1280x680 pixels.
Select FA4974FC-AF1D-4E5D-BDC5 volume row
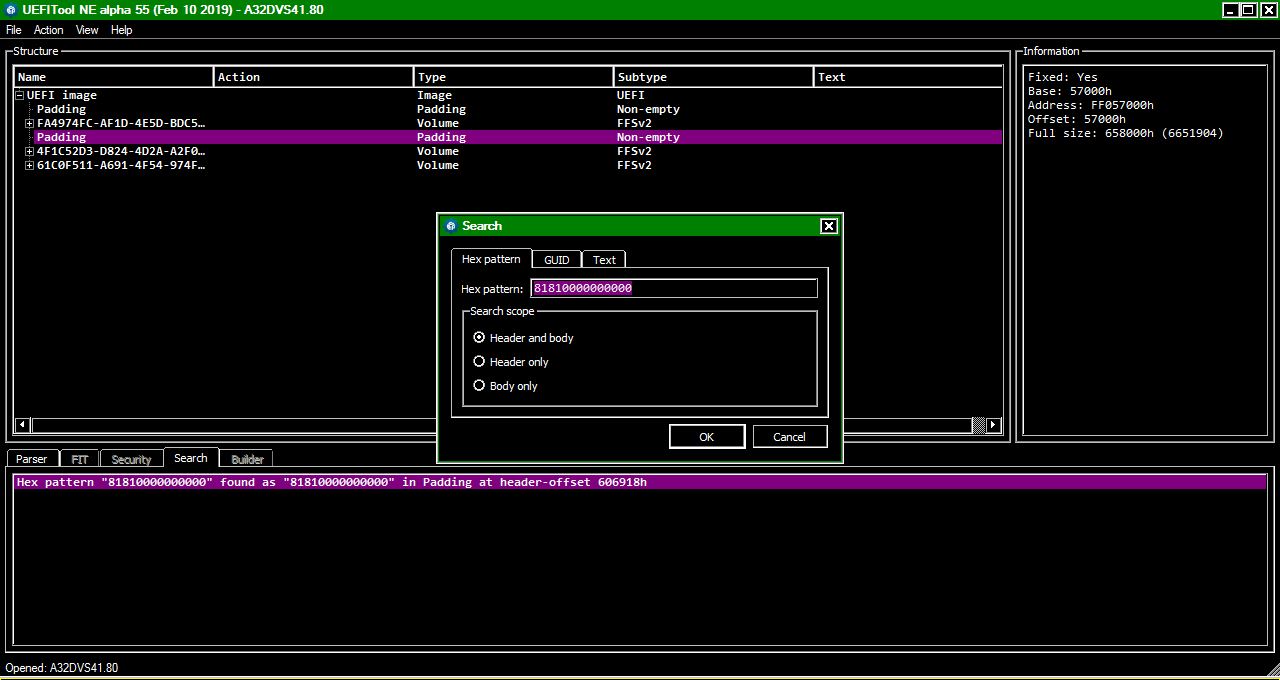[508, 123]
